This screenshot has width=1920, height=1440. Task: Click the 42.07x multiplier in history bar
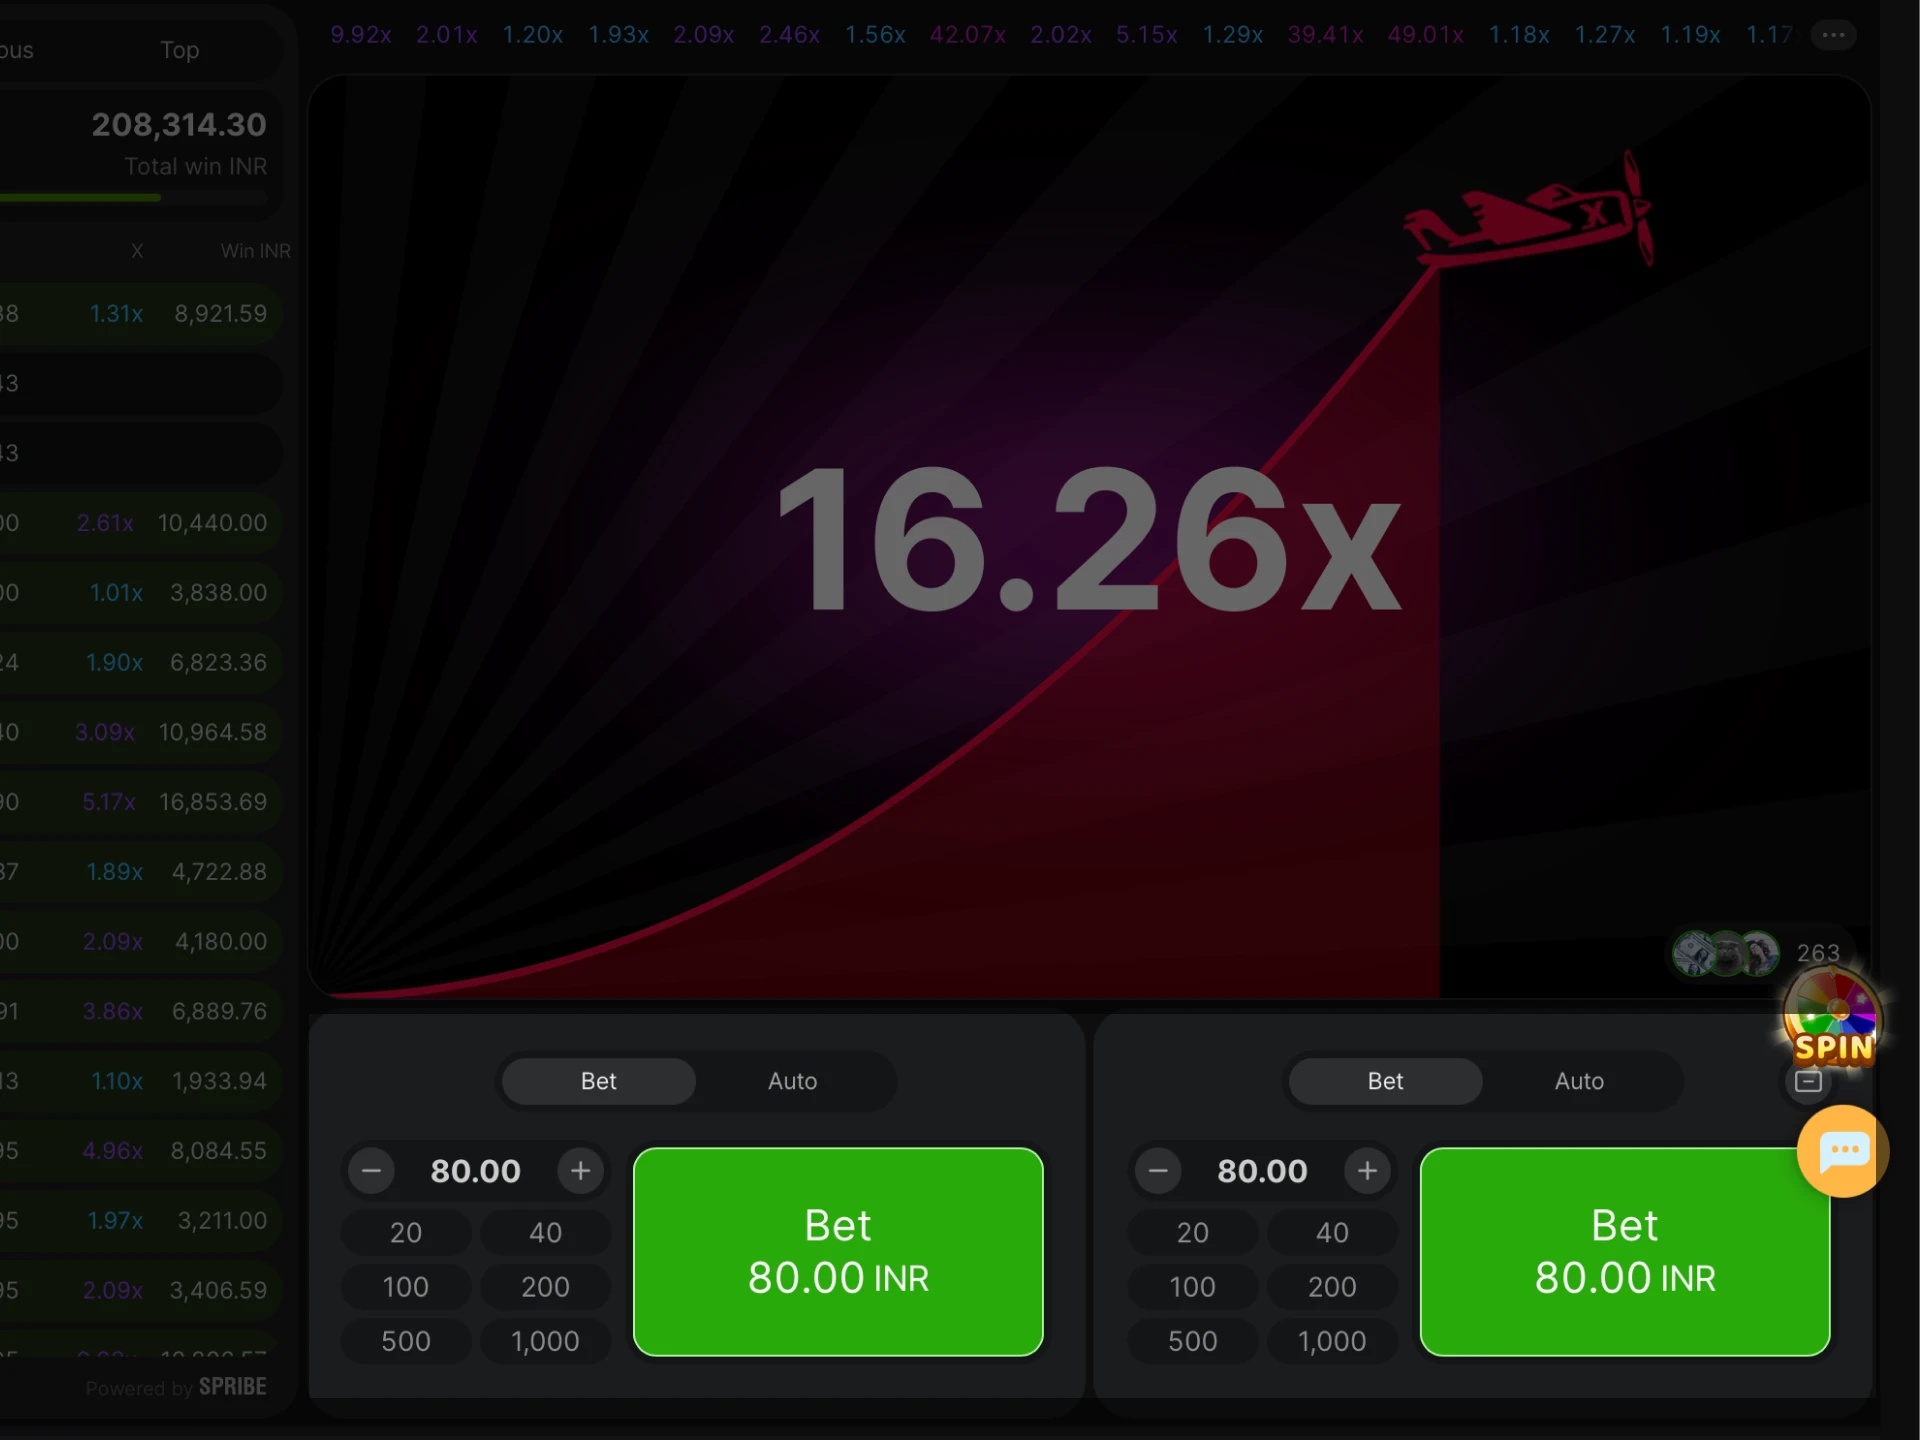(967, 35)
